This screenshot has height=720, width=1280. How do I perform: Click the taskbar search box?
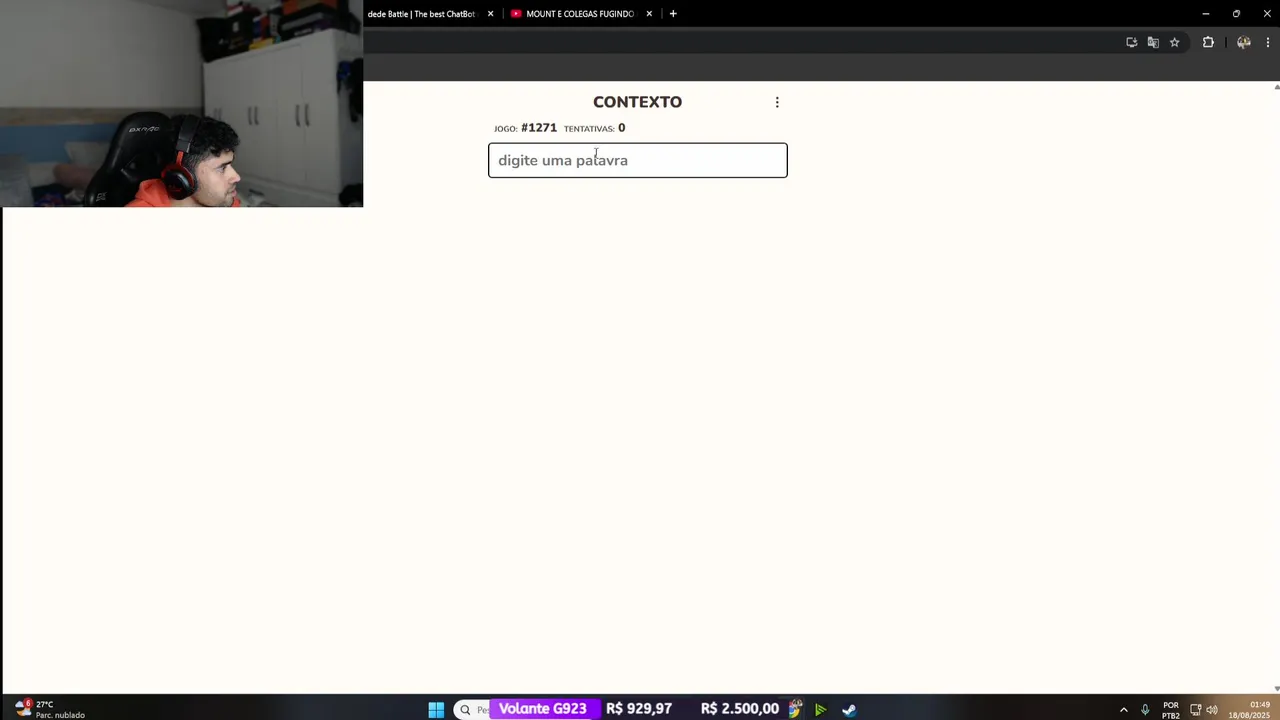(473, 709)
